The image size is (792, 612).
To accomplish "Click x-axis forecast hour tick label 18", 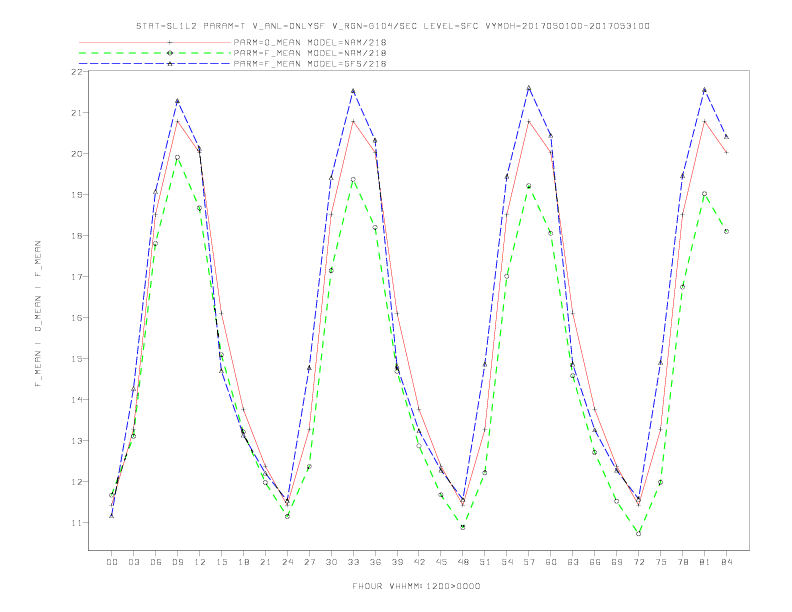I will 243,562.
